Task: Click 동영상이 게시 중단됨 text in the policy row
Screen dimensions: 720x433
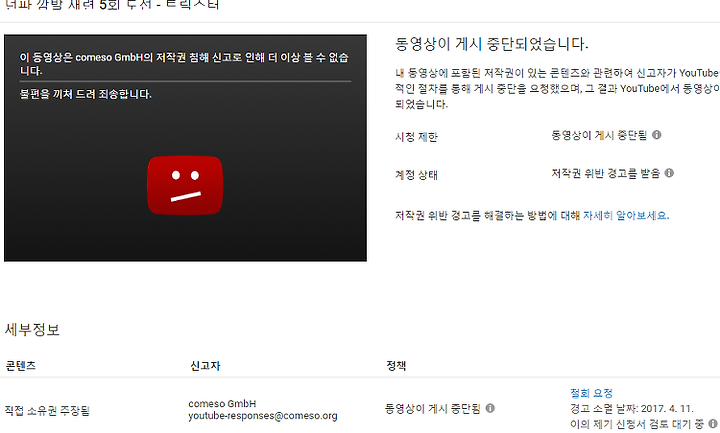Action: 433,408
